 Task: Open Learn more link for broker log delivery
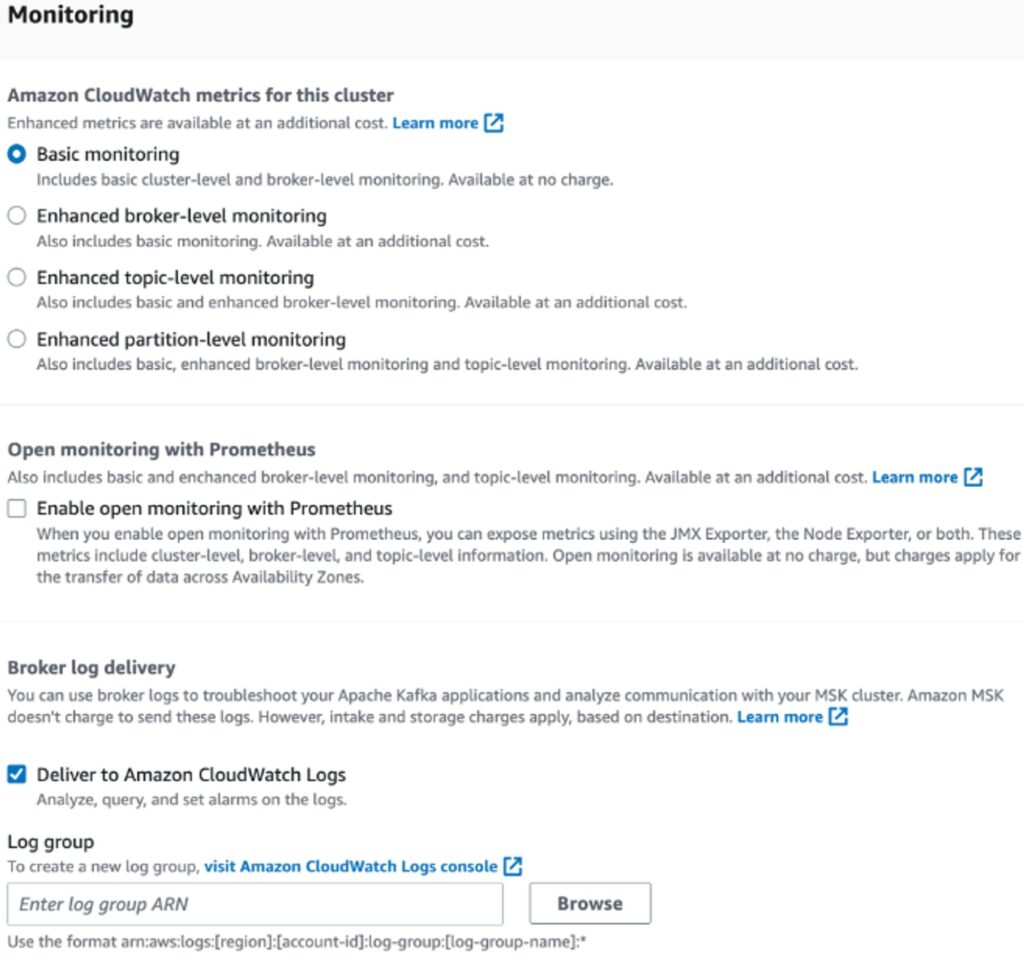(x=780, y=717)
